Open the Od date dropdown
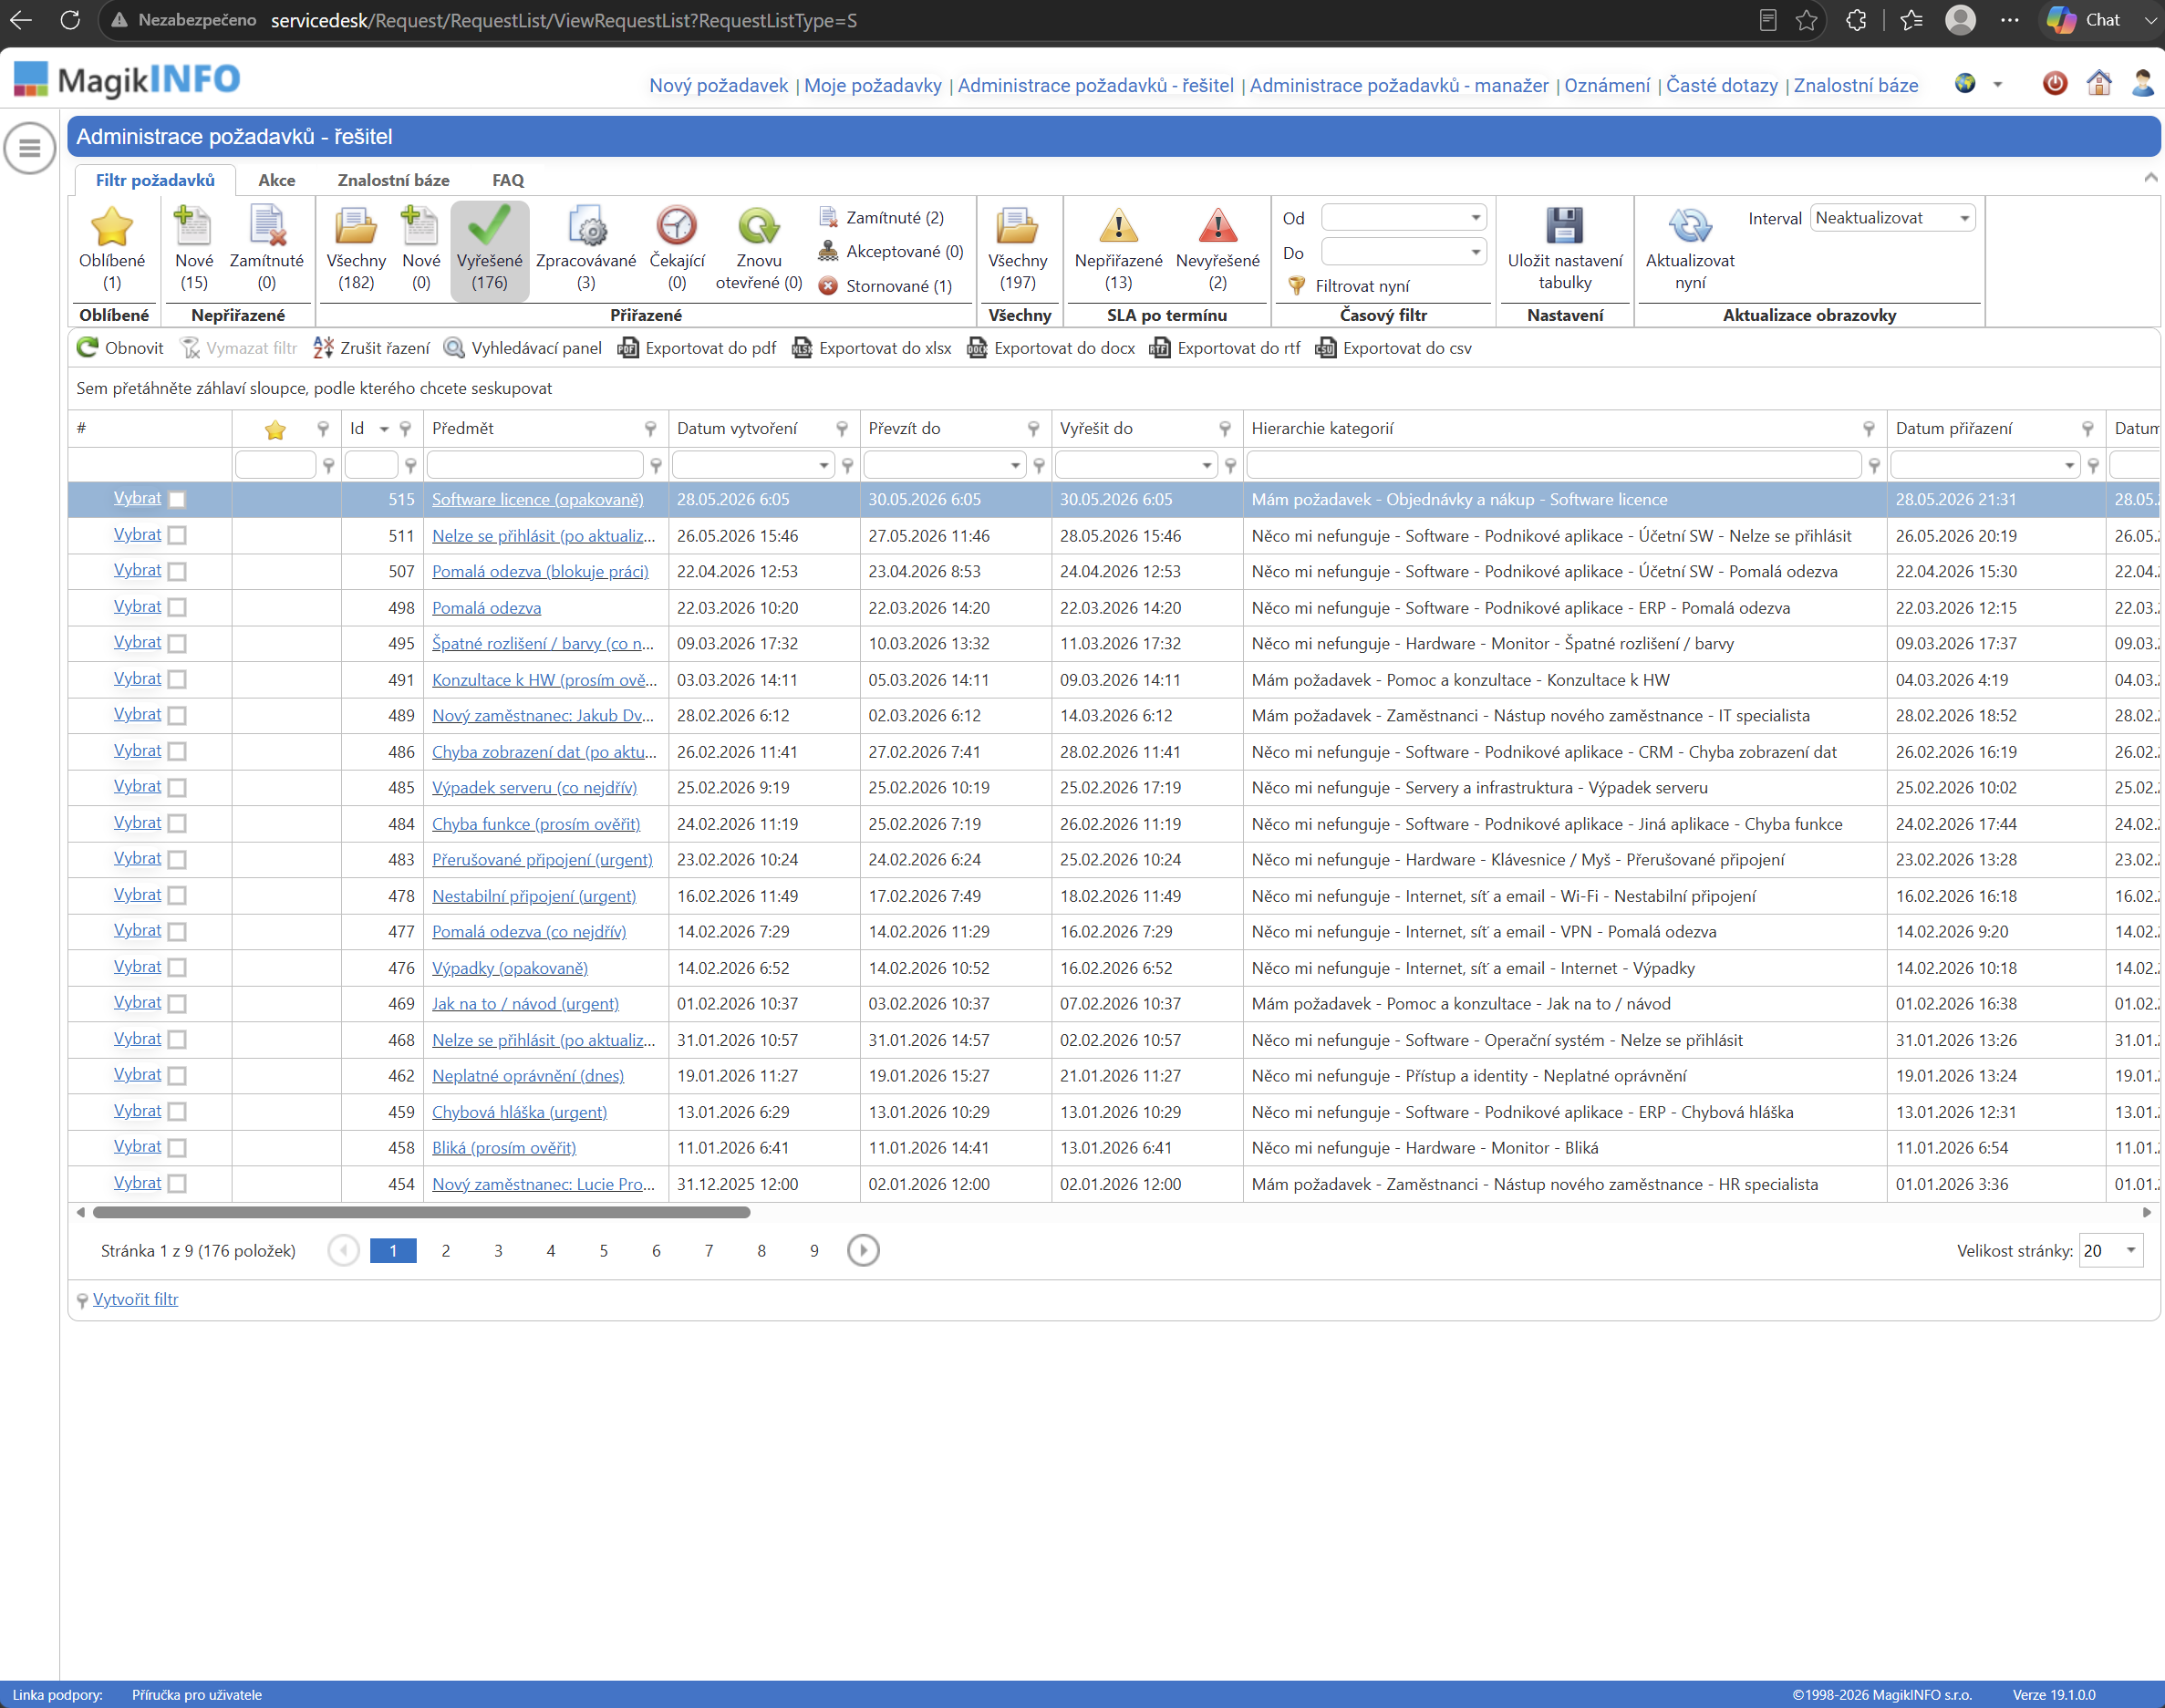The height and width of the screenshot is (1708, 2165). 1404,218
